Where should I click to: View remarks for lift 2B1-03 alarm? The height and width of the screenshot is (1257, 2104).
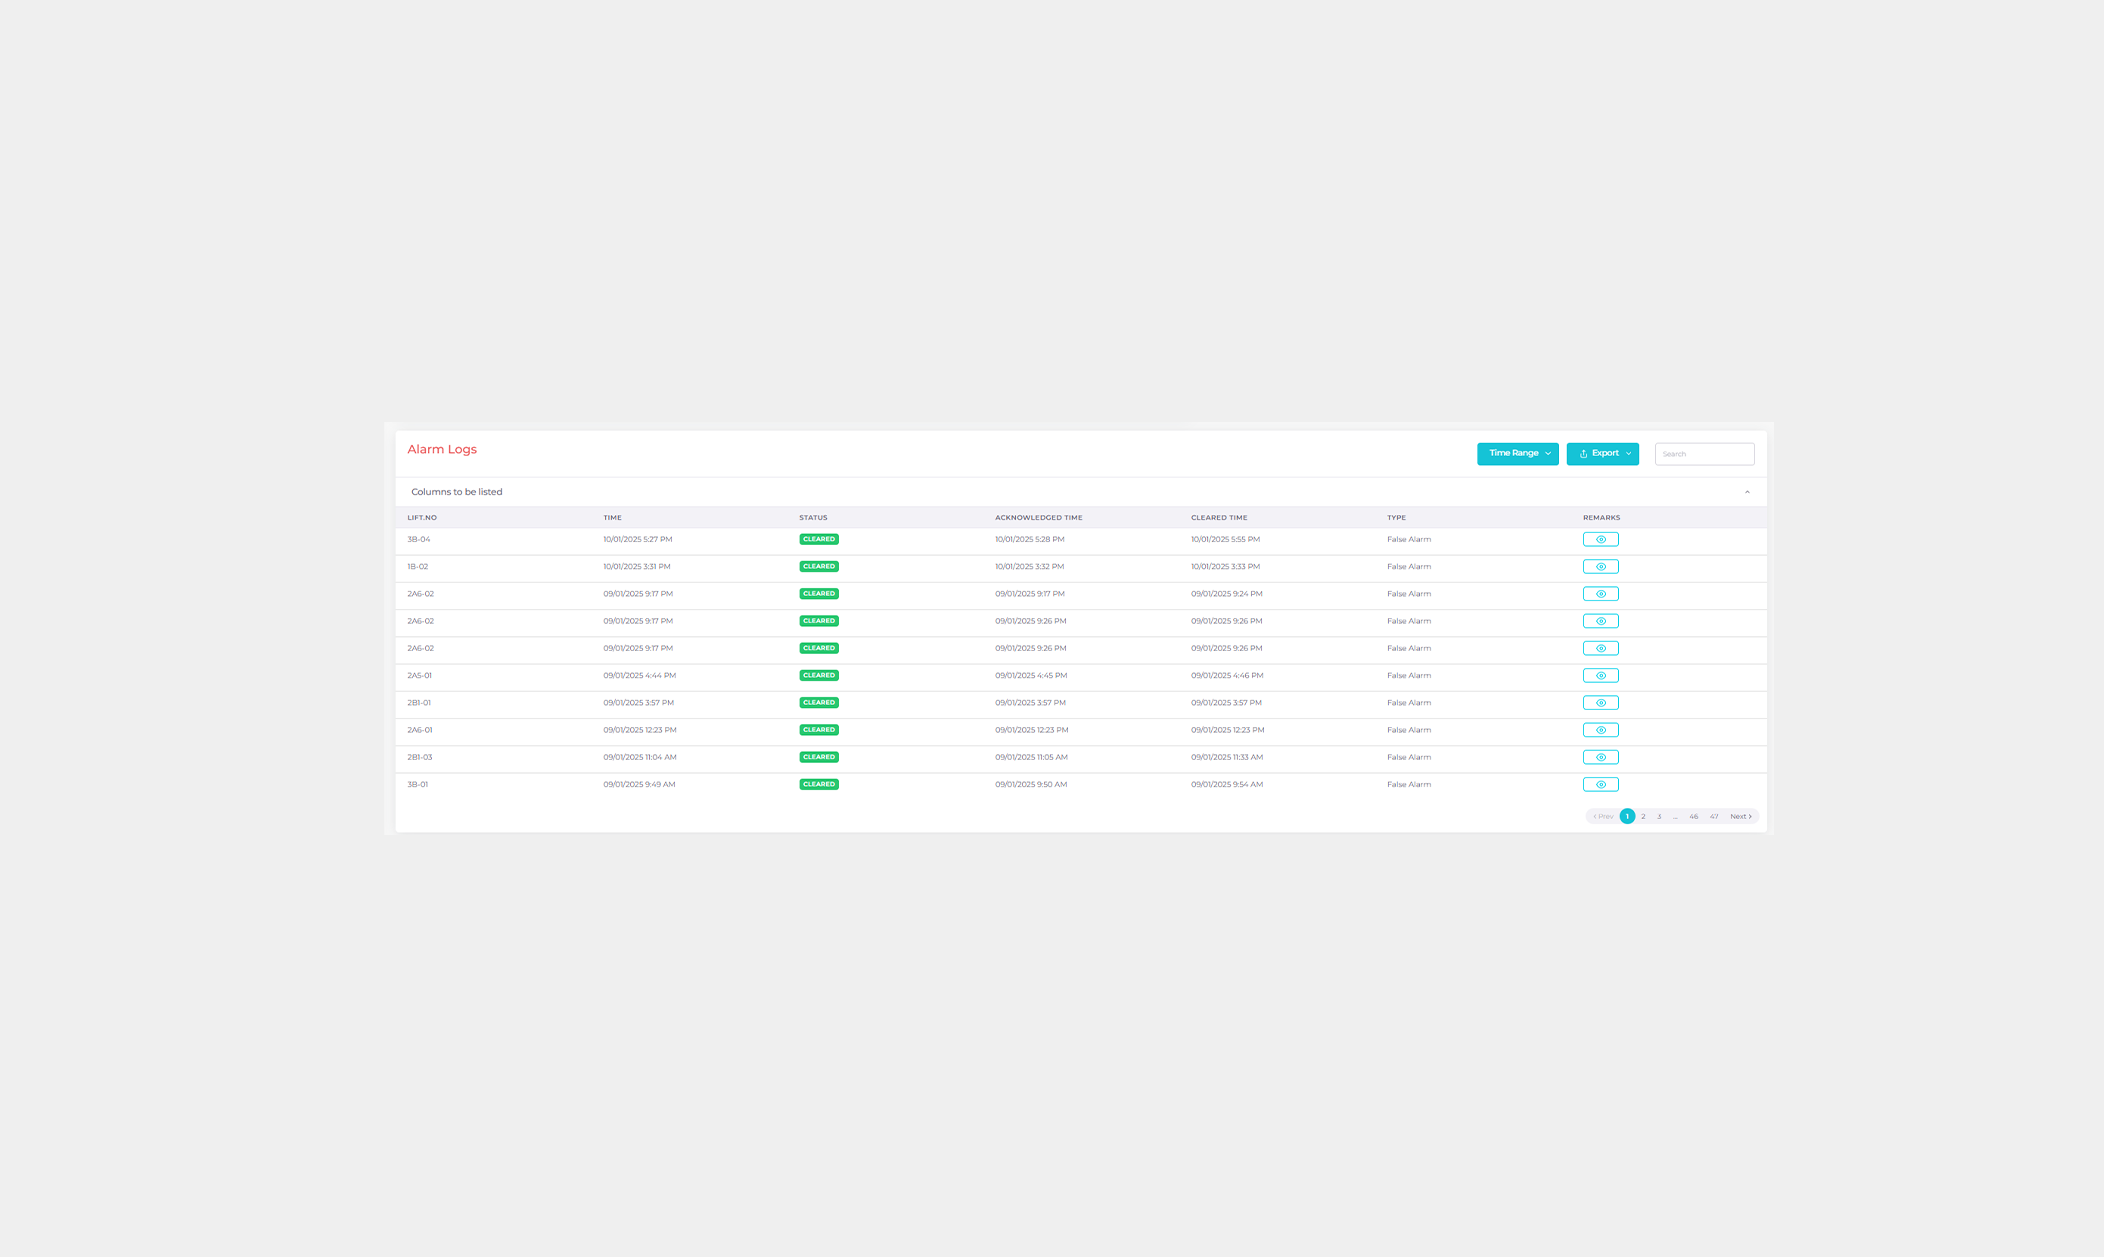(x=1600, y=757)
